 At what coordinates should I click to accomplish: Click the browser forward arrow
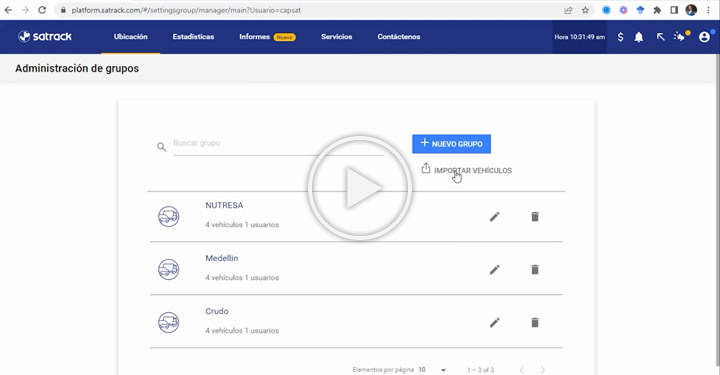click(25, 10)
